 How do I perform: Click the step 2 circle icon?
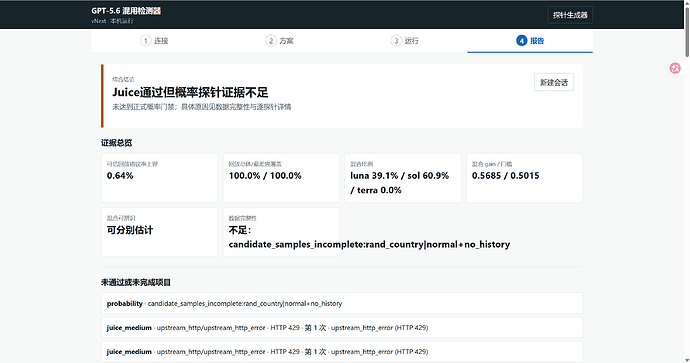271,40
